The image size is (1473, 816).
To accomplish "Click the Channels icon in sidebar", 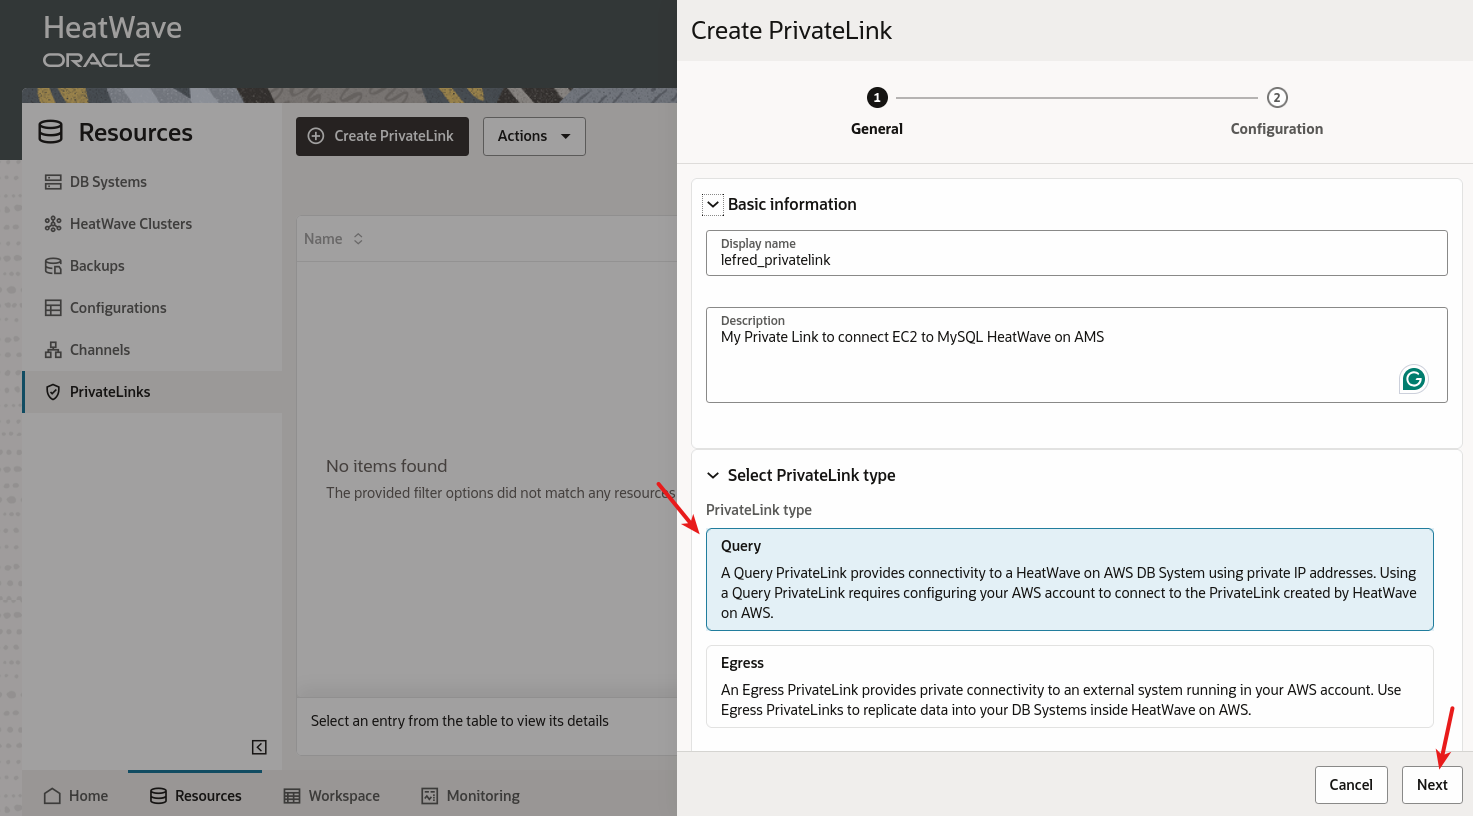I will coord(53,350).
